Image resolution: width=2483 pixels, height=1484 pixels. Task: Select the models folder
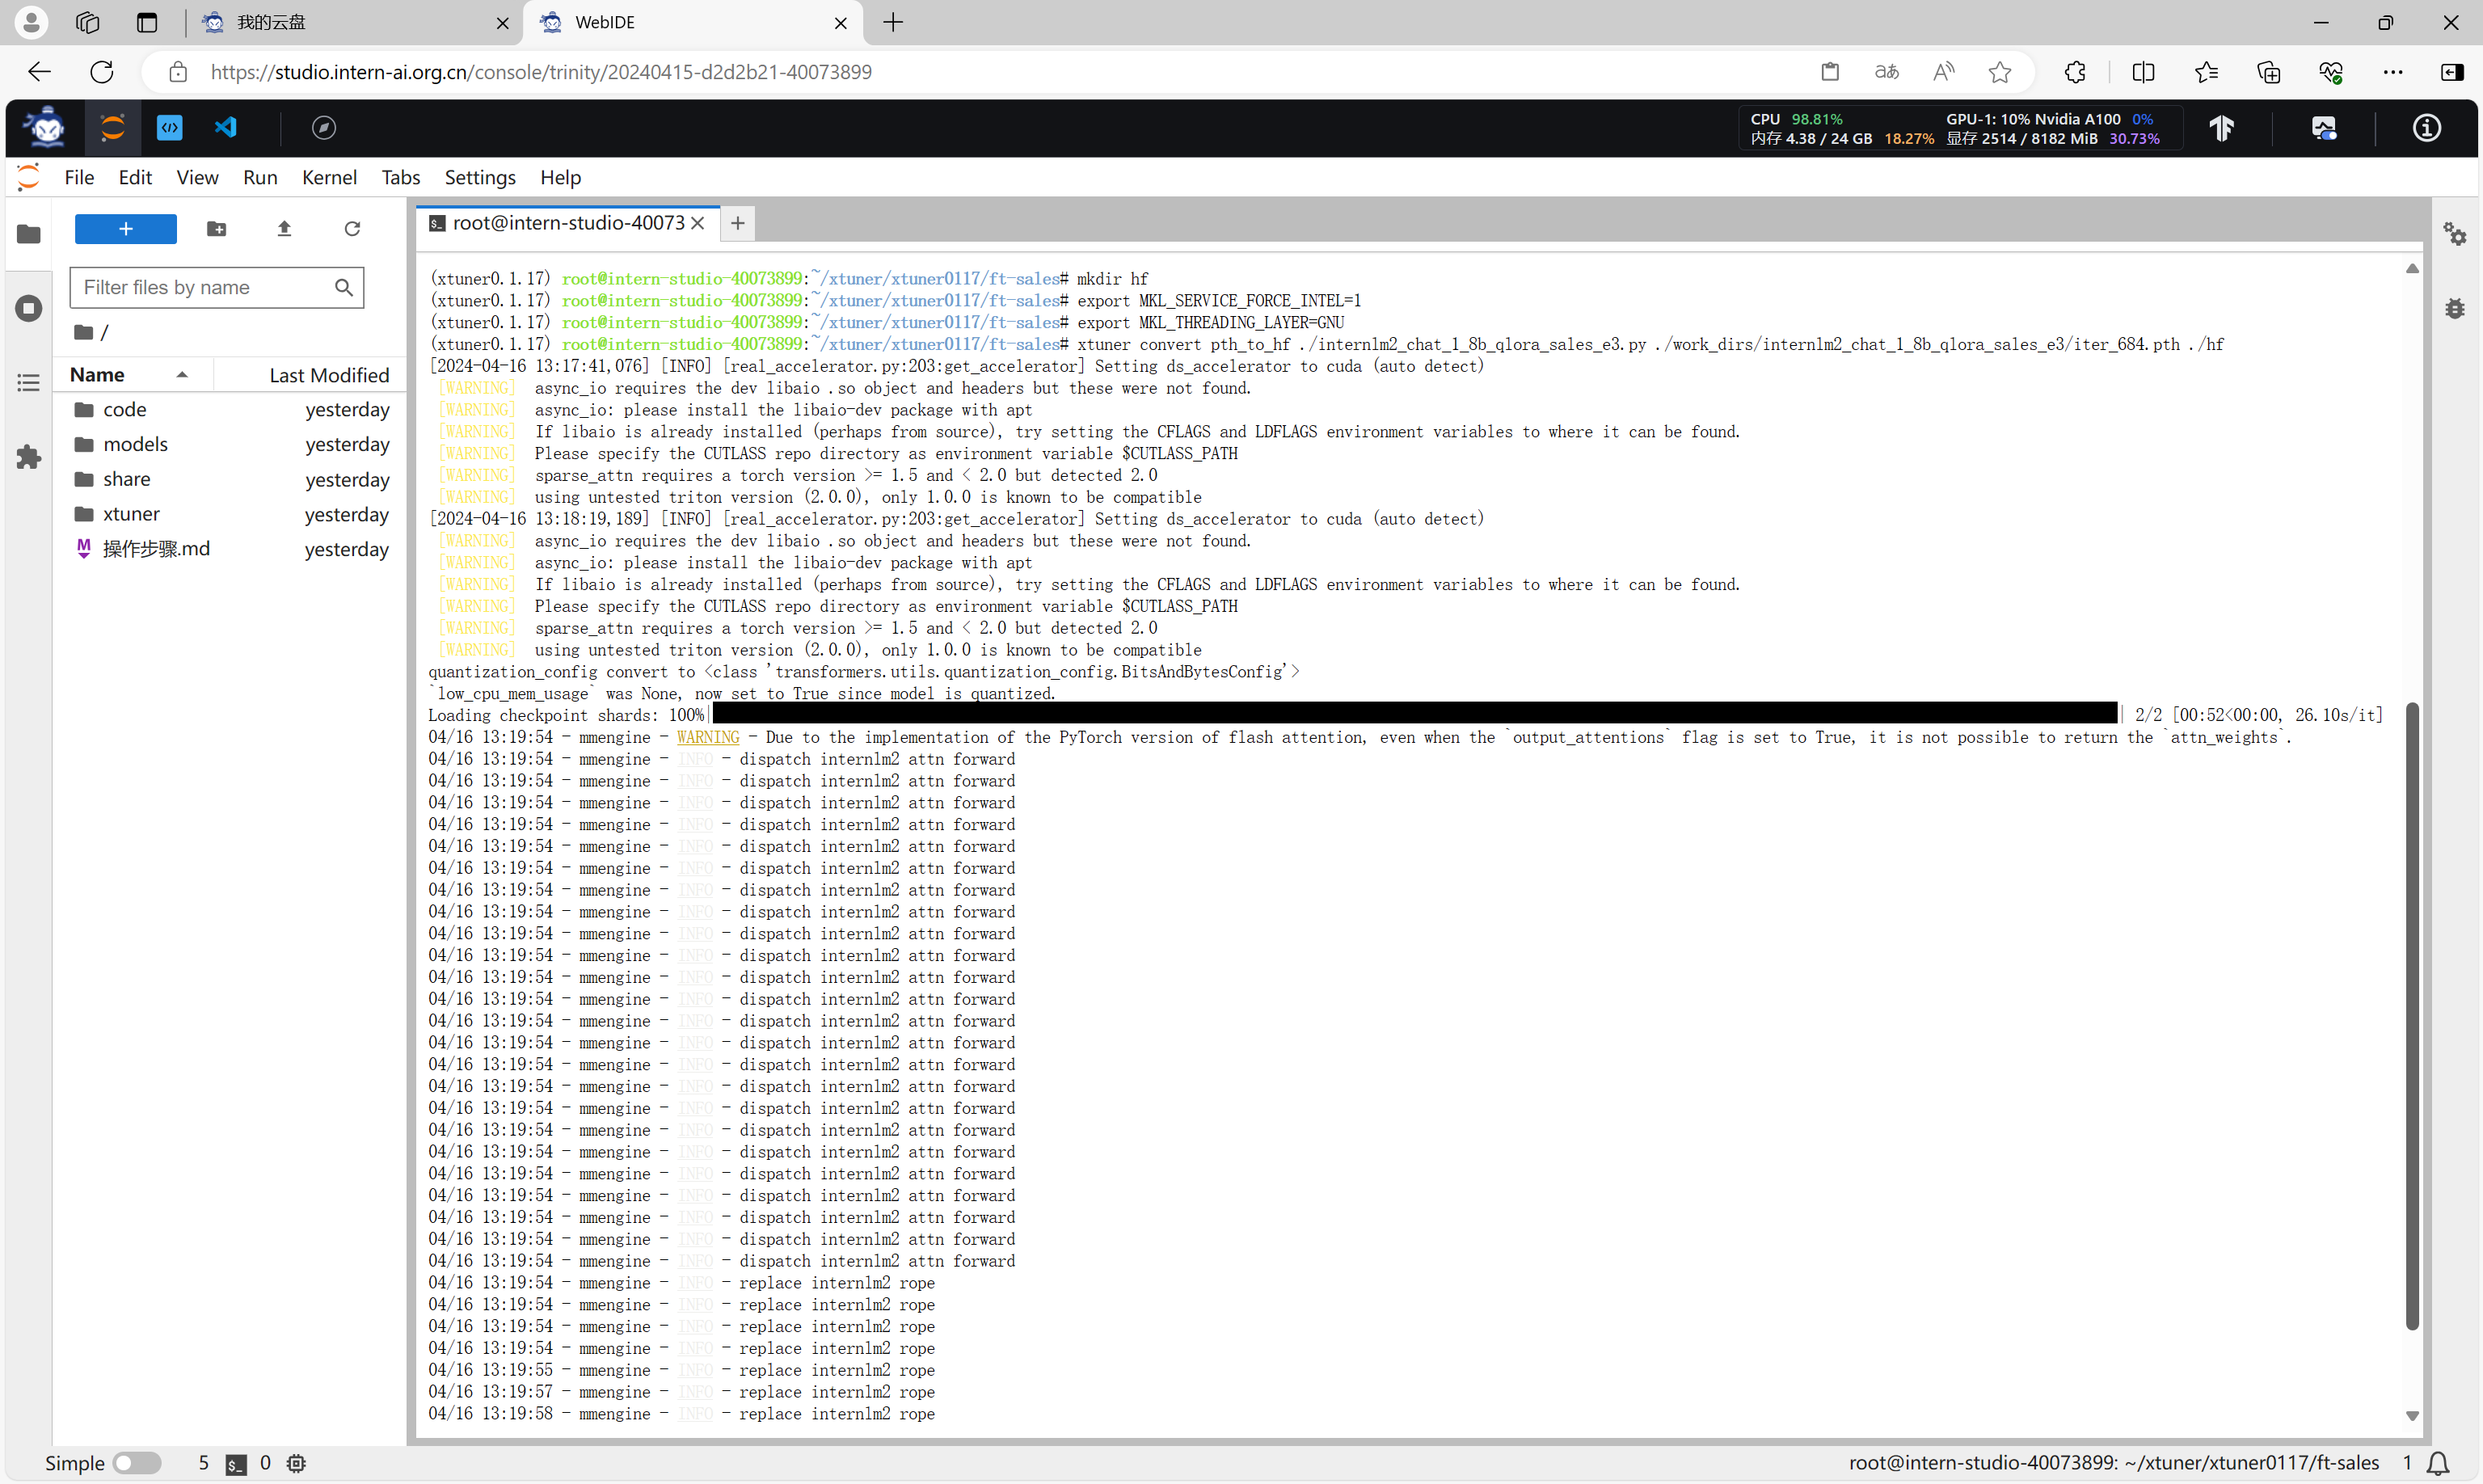coord(230,444)
